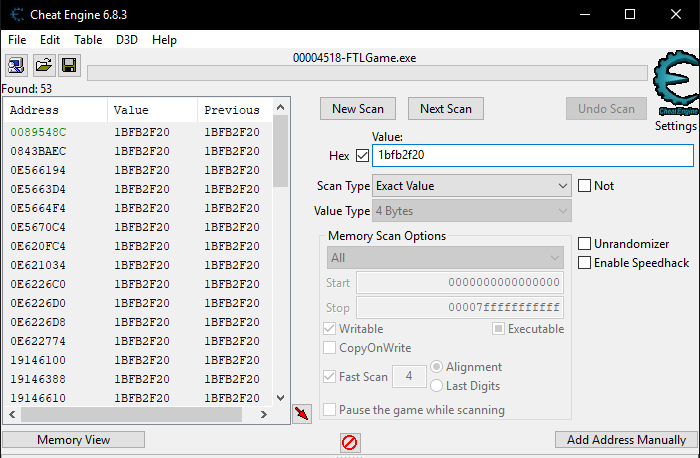
Task: Open the Help menu
Action: click(x=164, y=40)
